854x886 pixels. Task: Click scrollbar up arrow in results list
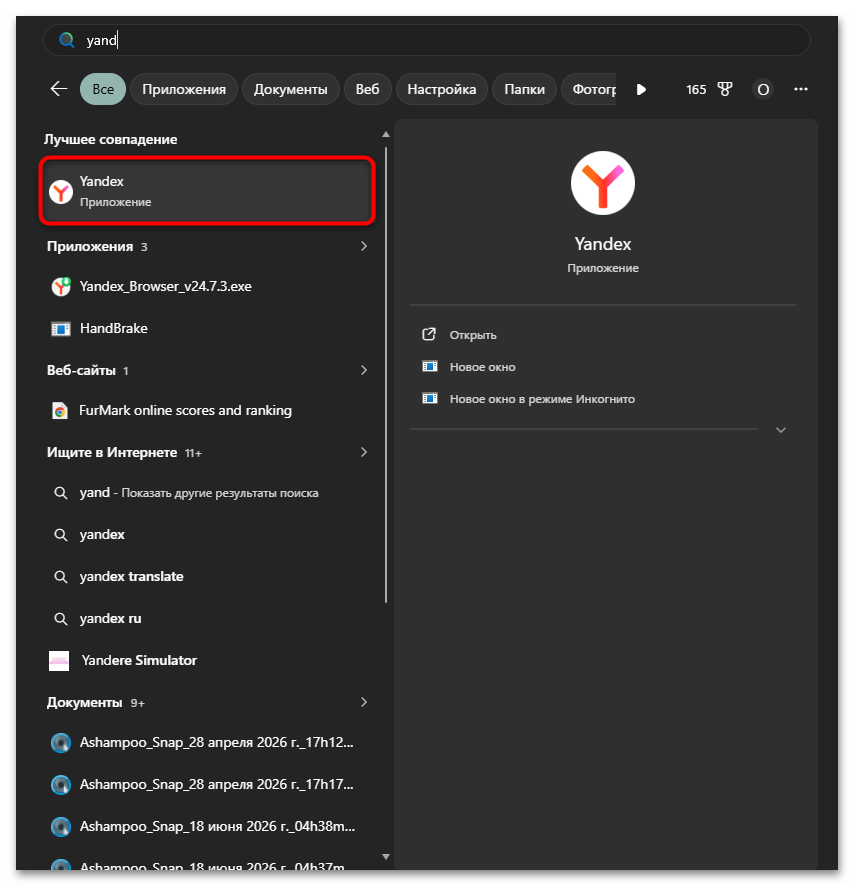(x=386, y=134)
